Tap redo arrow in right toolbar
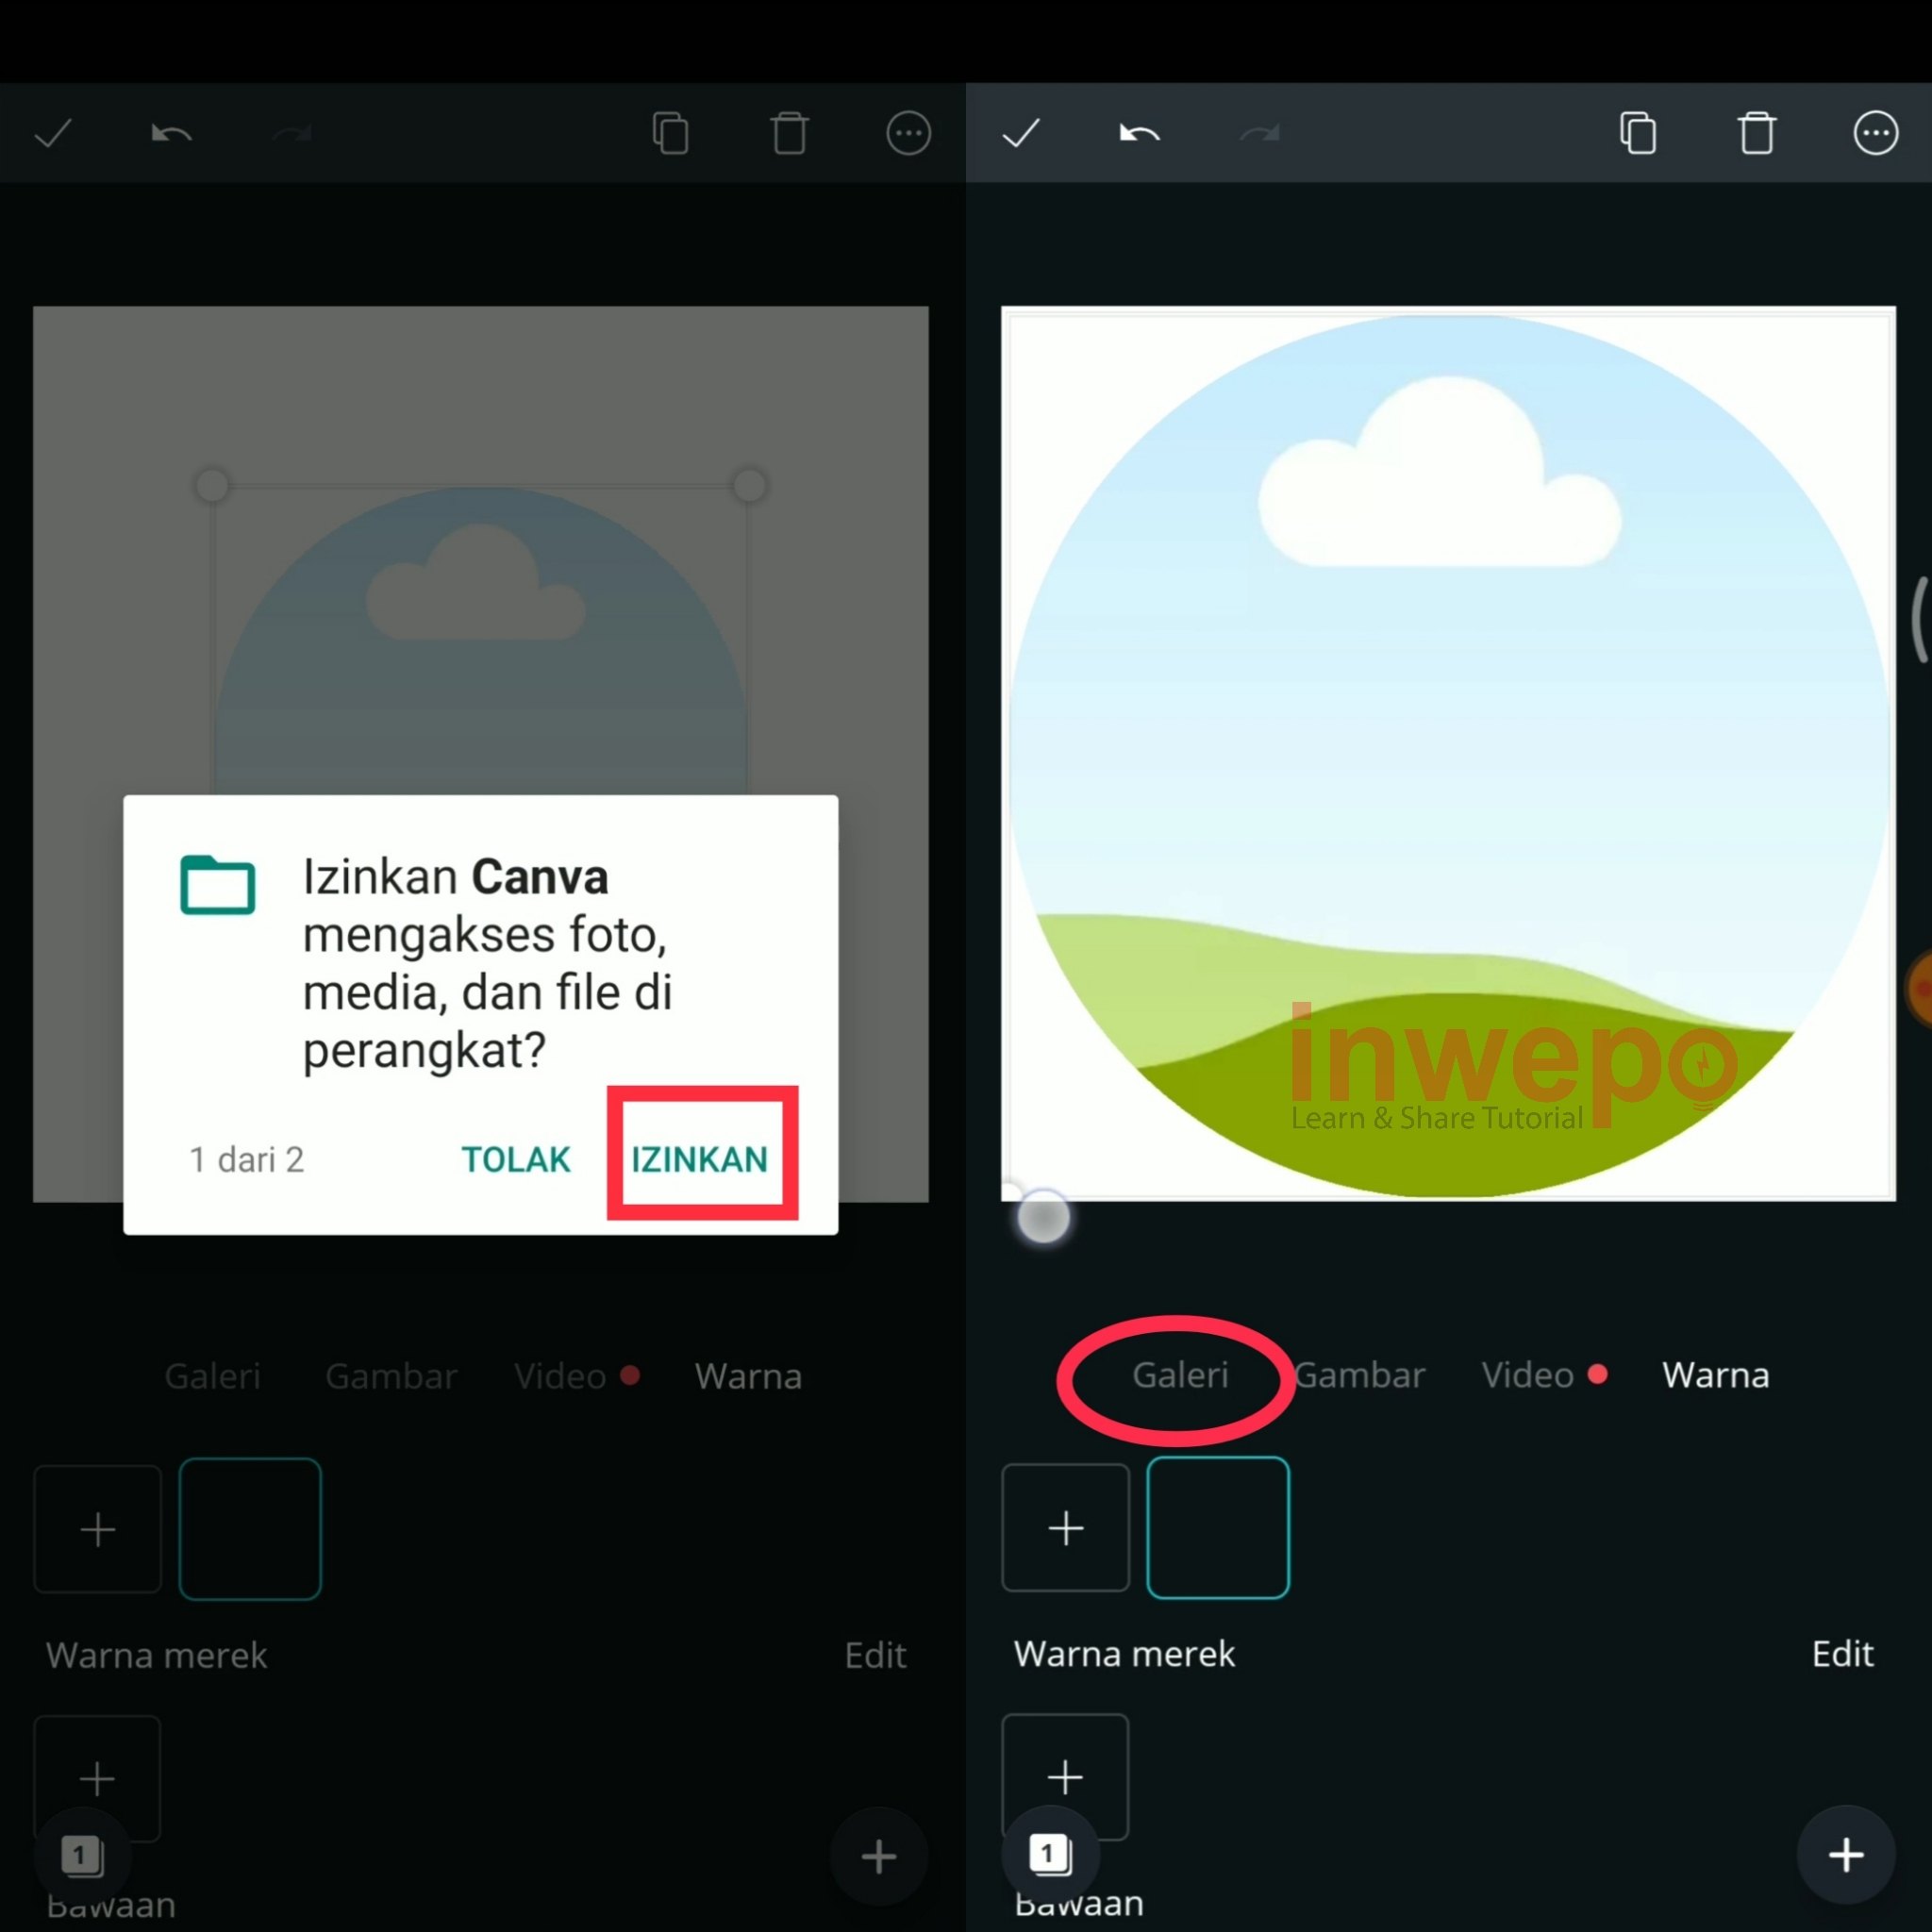Viewport: 1932px width, 1932px height. pos(1259,133)
